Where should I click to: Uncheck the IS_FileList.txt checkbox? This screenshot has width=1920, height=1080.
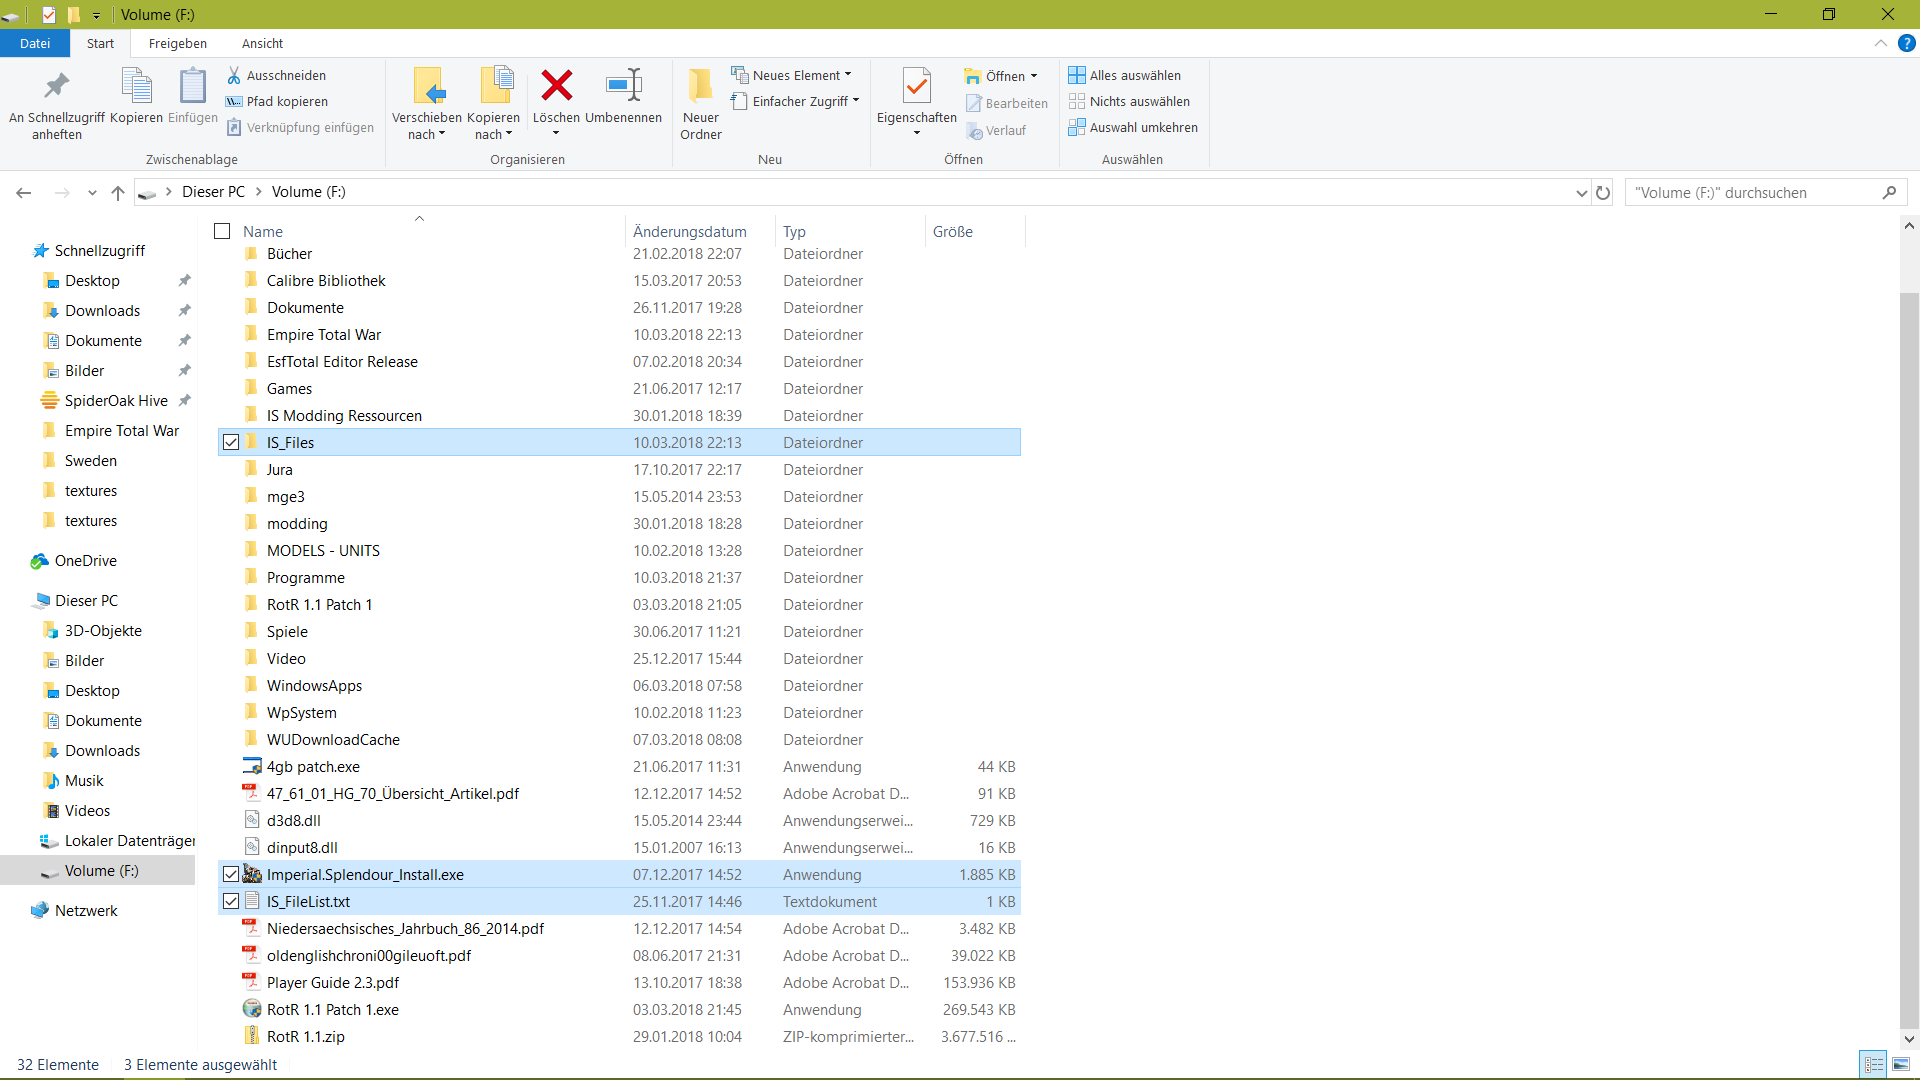(231, 901)
